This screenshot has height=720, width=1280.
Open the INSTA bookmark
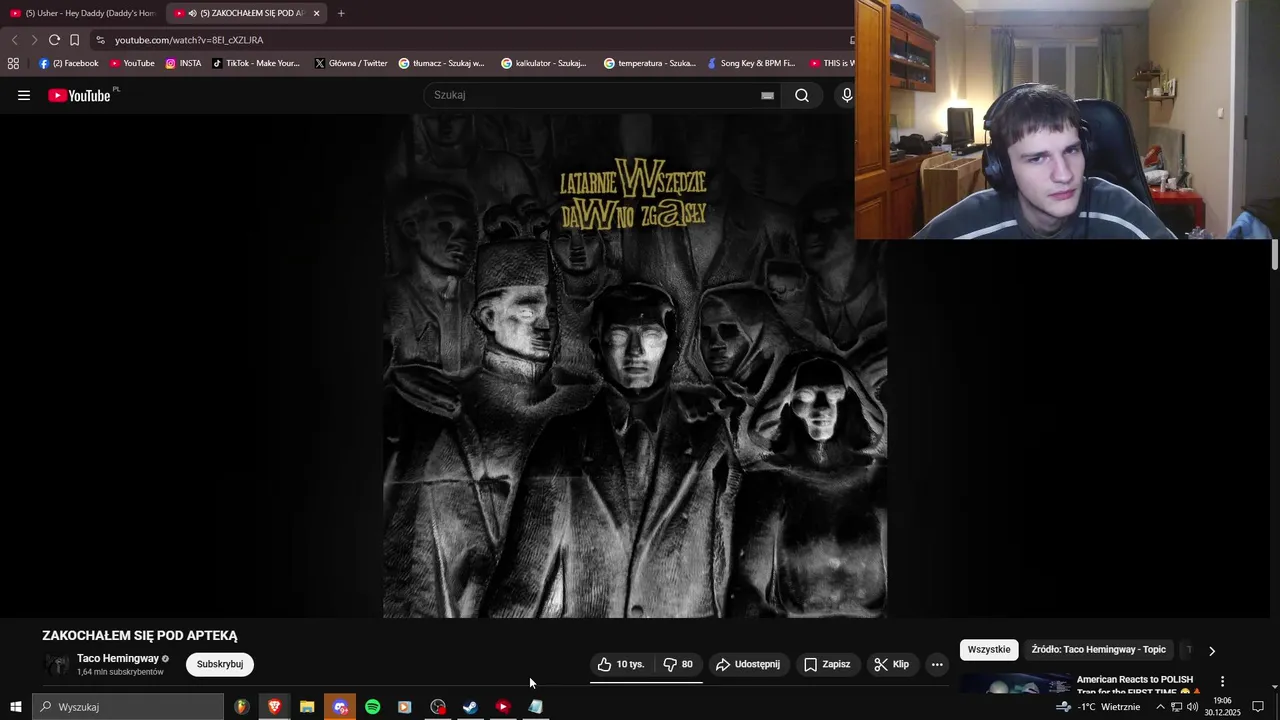tap(183, 63)
